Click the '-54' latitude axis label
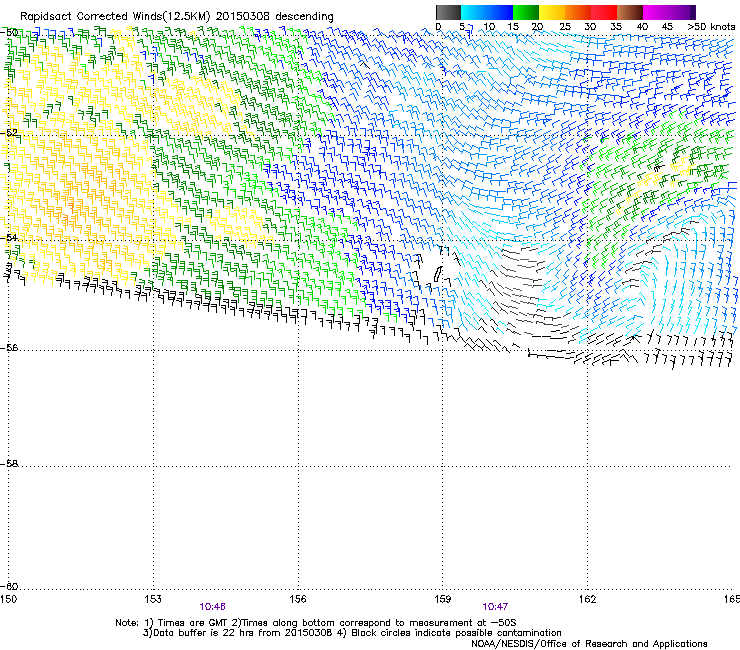 click(x=9, y=237)
